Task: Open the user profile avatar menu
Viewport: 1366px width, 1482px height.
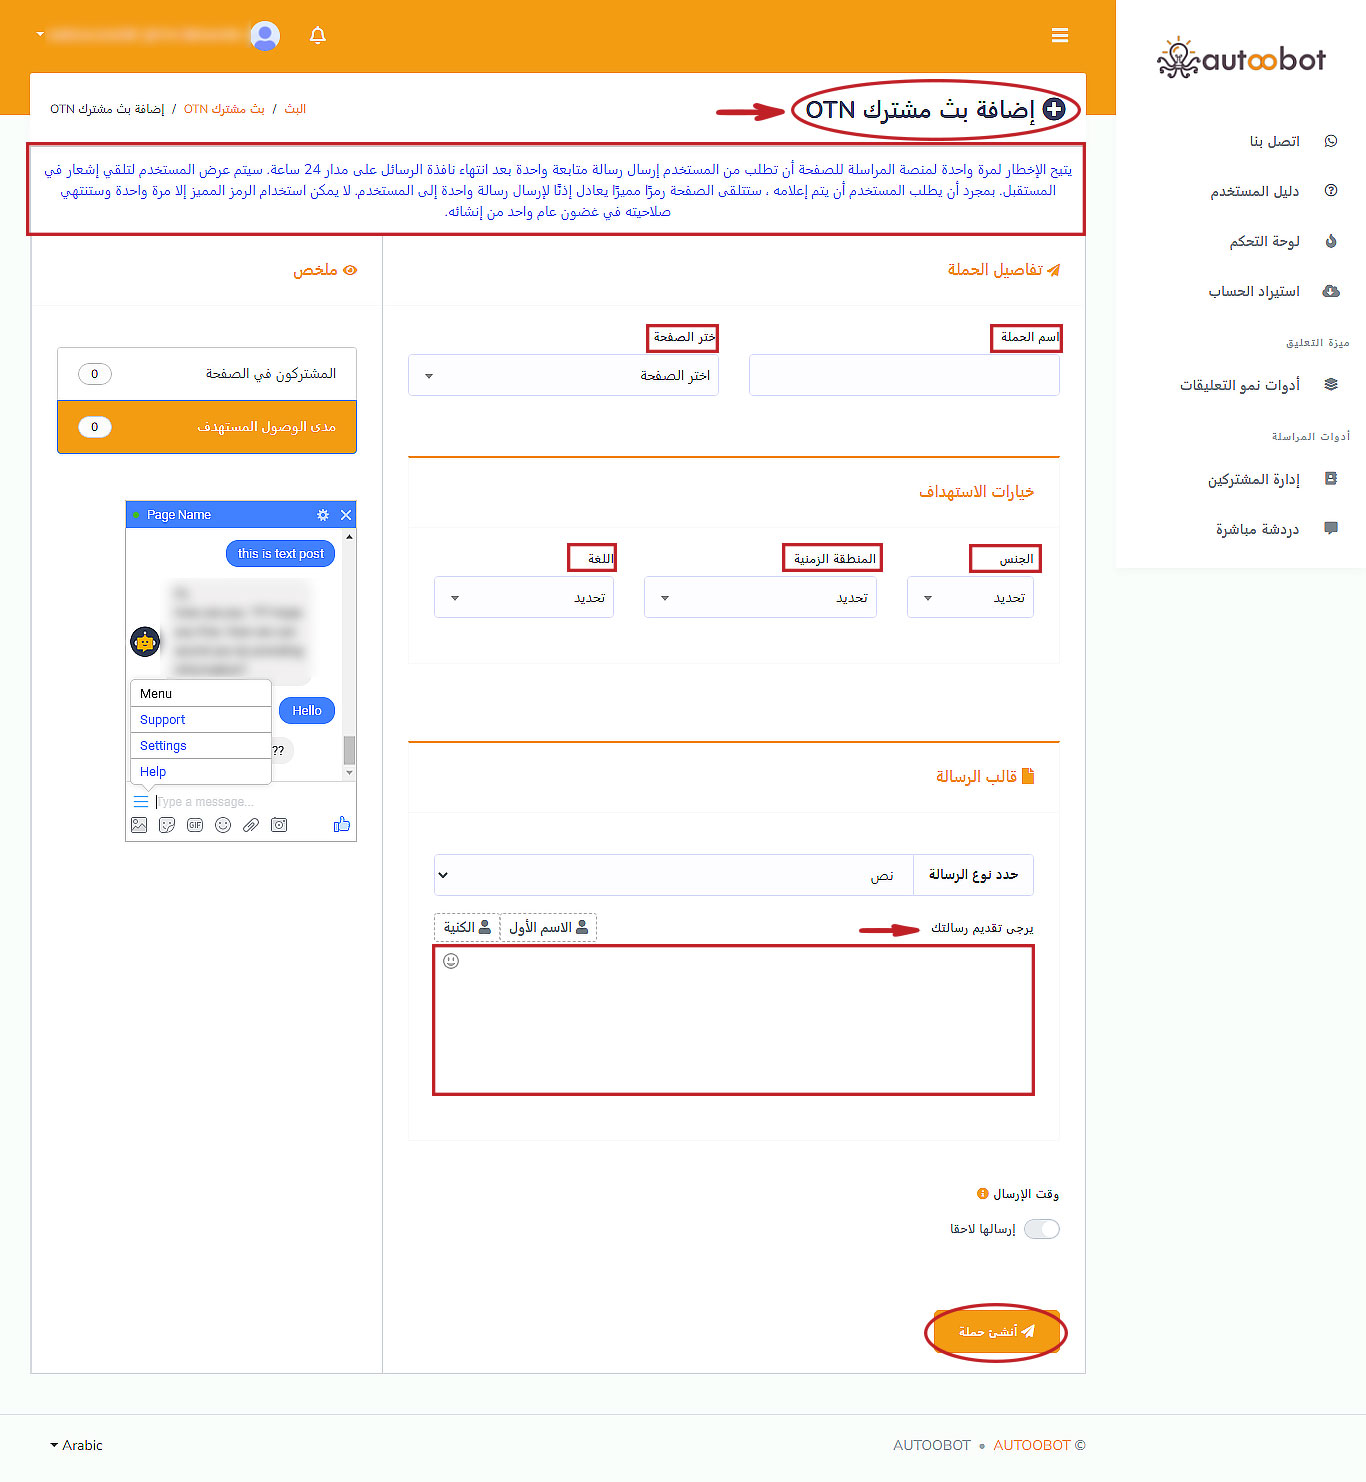Action: 265,36
